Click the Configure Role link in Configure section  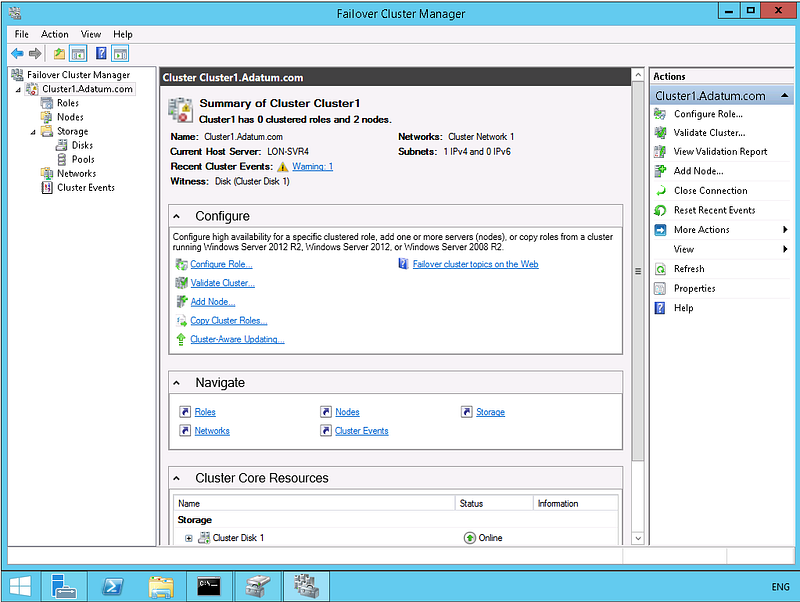click(x=221, y=264)
